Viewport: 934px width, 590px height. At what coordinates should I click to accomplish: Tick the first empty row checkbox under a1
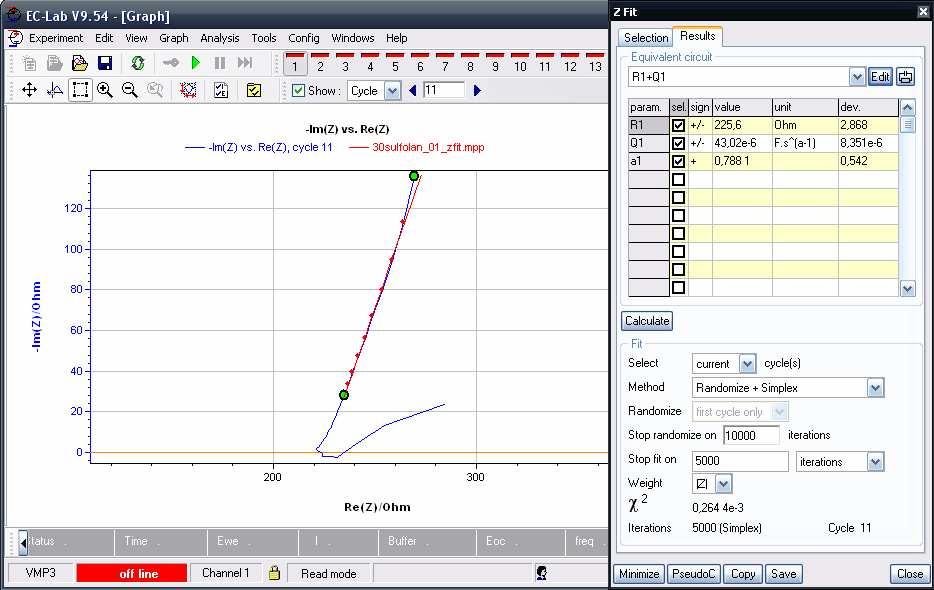[x=678, y=179]
